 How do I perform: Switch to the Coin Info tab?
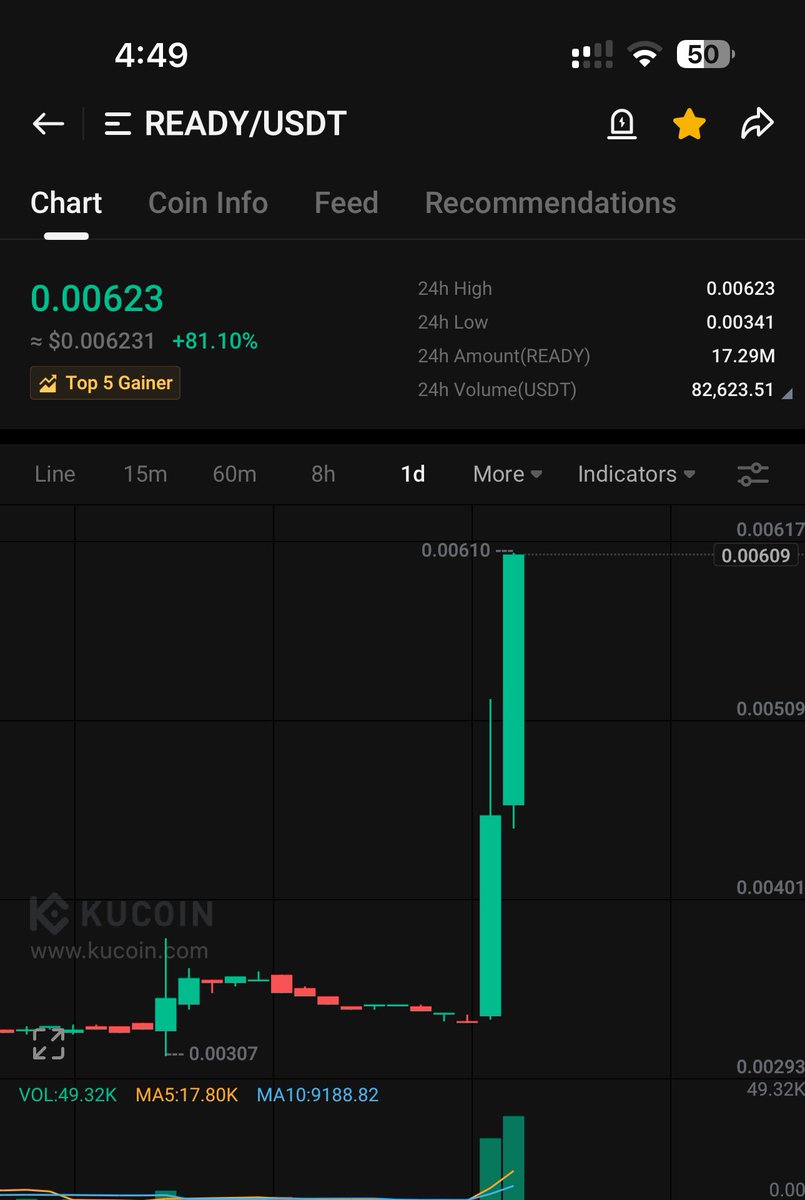[208, 203]
